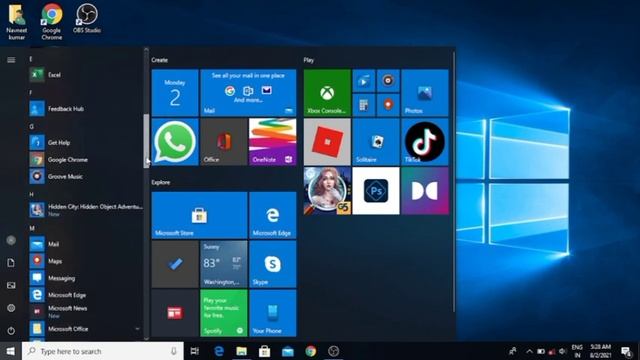This screenshot has height=360, width=640.
Task: Open the Movies & TV small tile
Action: pos(364,80)
